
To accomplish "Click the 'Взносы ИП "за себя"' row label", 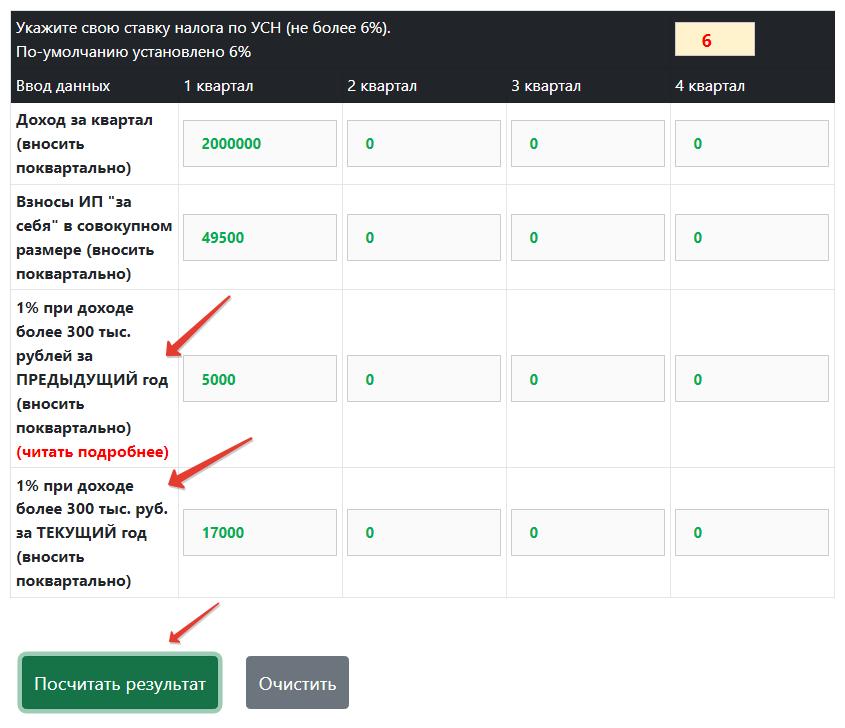I will point(94,238).
